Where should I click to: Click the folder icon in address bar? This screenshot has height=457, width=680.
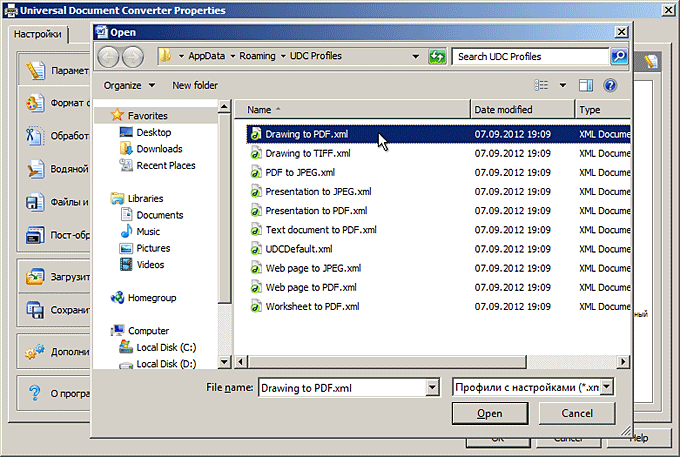(165, 56)
